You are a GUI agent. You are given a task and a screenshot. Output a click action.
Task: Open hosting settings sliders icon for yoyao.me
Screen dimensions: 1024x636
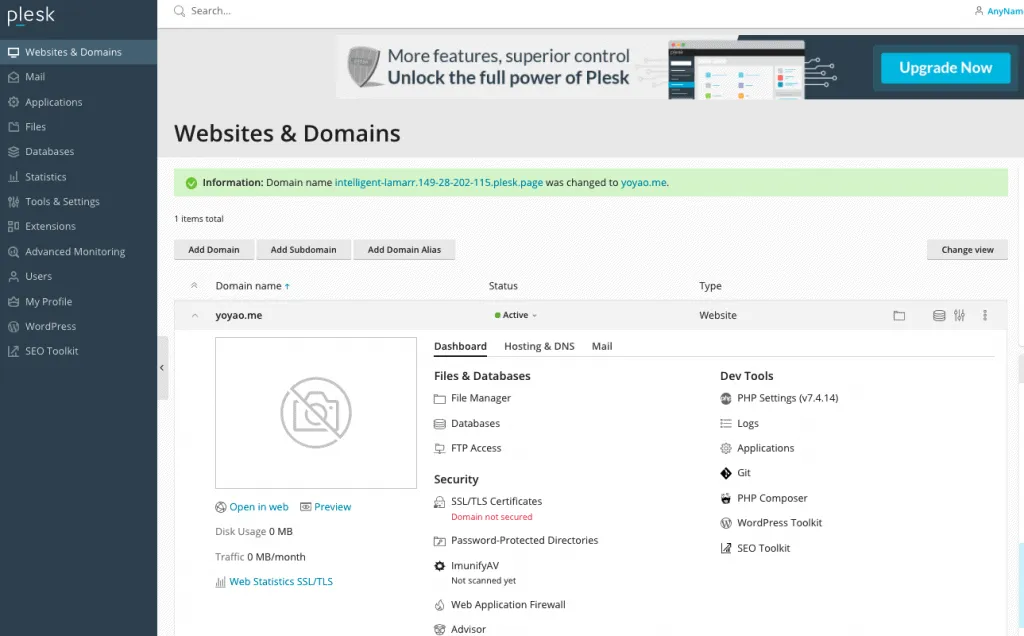tap(959, 315)
